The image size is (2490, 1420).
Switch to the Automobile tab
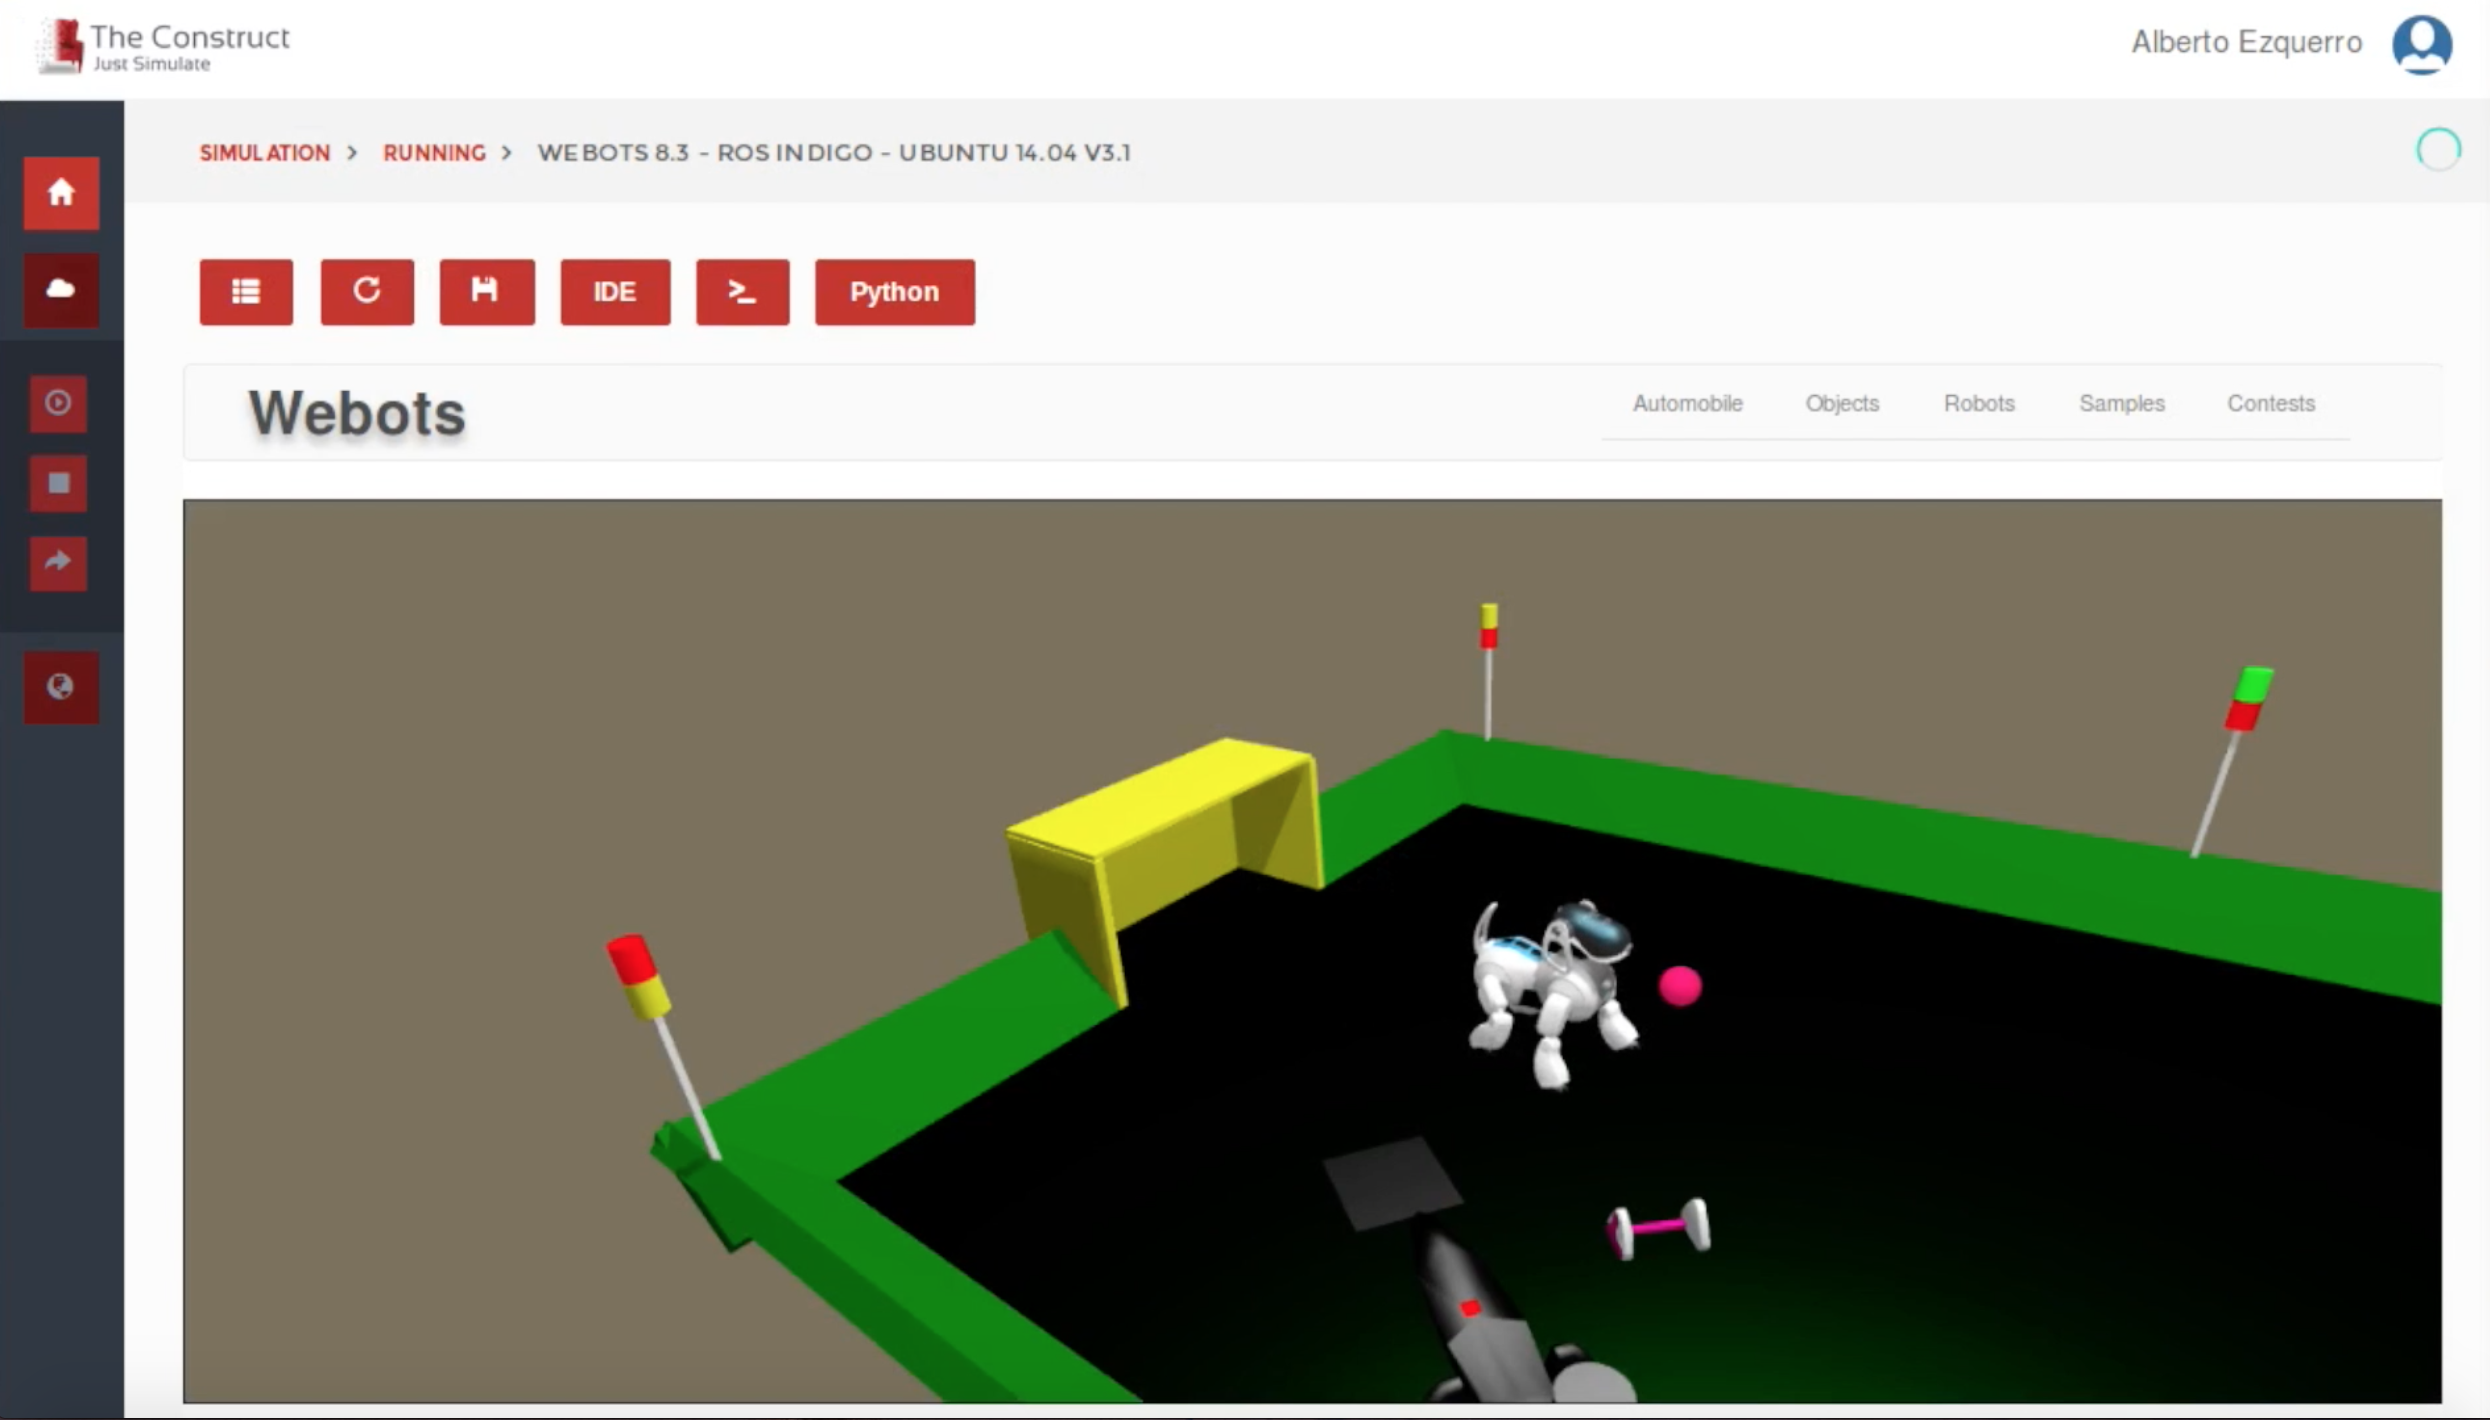(x=1688, y=403)
